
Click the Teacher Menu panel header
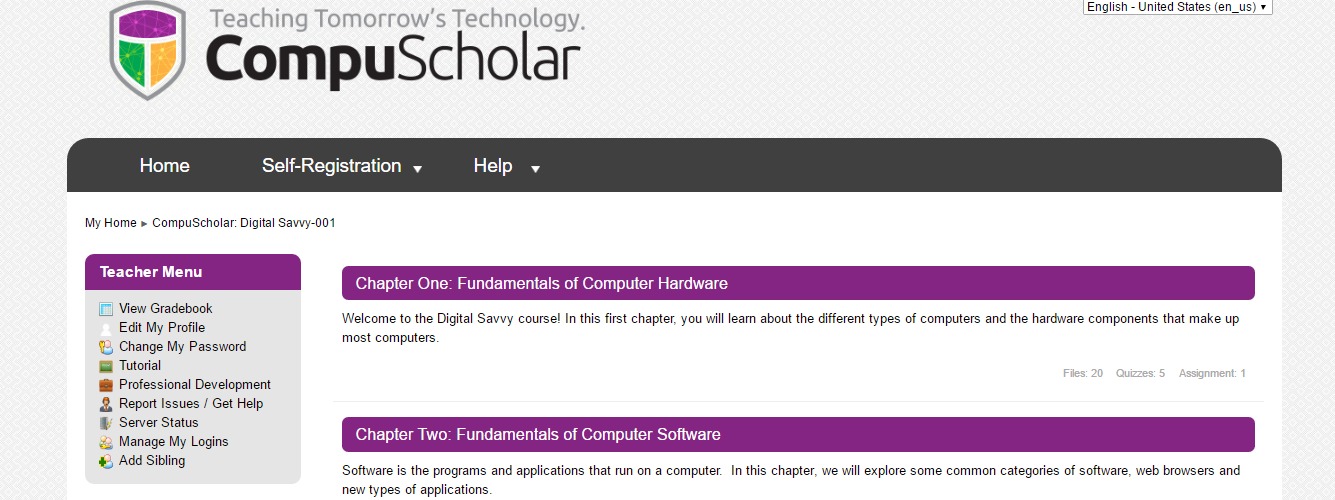[x=193, y=272]
